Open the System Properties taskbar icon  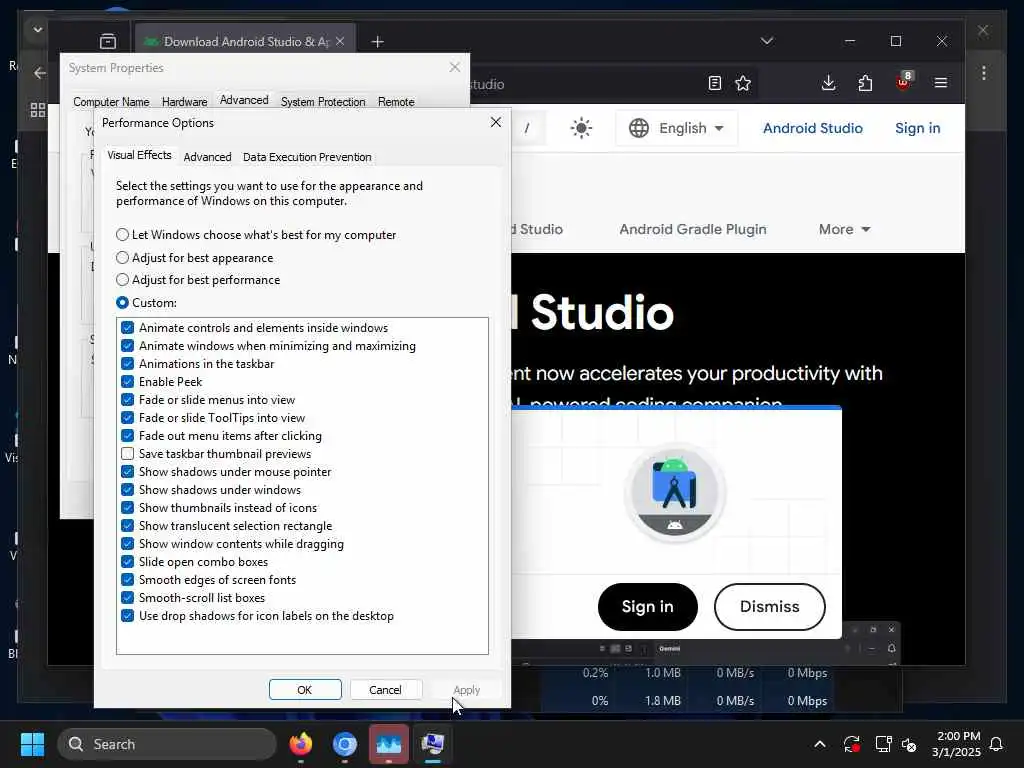(x=432, y=744)
